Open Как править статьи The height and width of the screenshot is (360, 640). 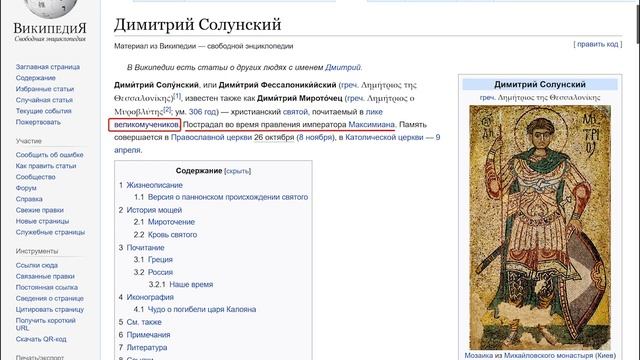point(46,166)
